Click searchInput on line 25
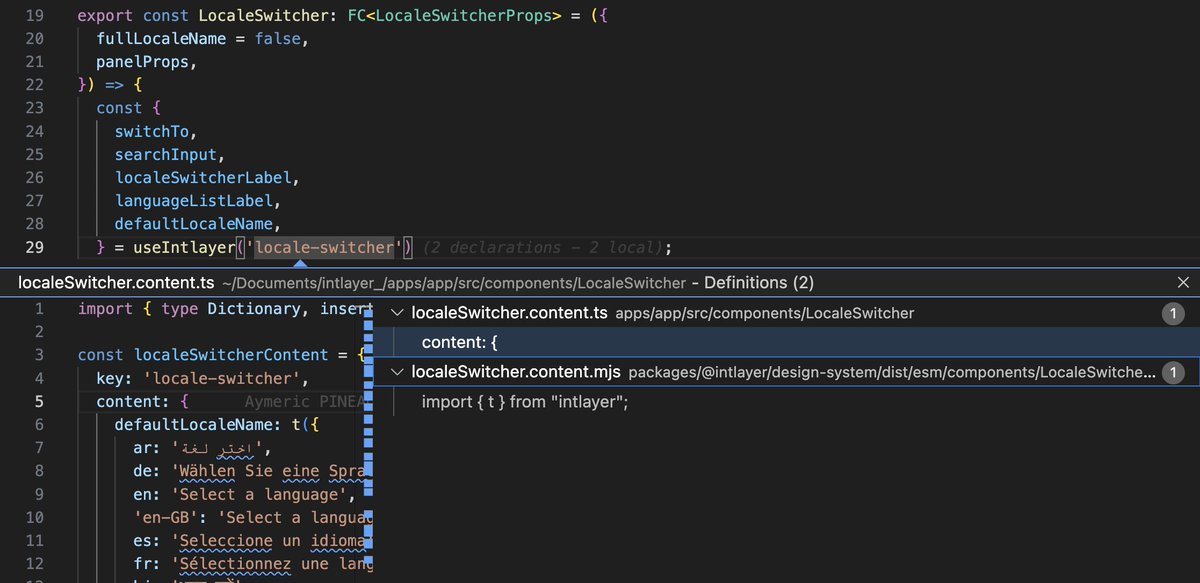The height and width of the screenshot is (583, 1200). click(x=166, y=155)
